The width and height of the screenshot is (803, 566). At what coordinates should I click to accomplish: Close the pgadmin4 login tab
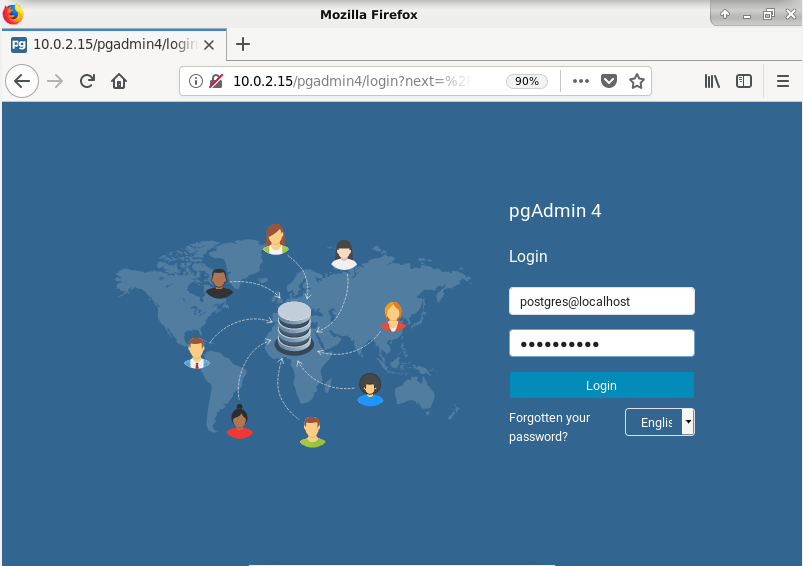point(209,44)
